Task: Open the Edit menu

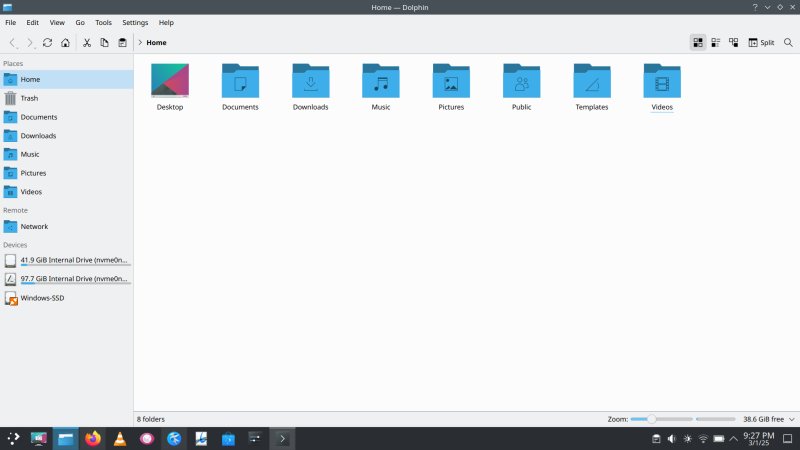Action: point(33,22)
